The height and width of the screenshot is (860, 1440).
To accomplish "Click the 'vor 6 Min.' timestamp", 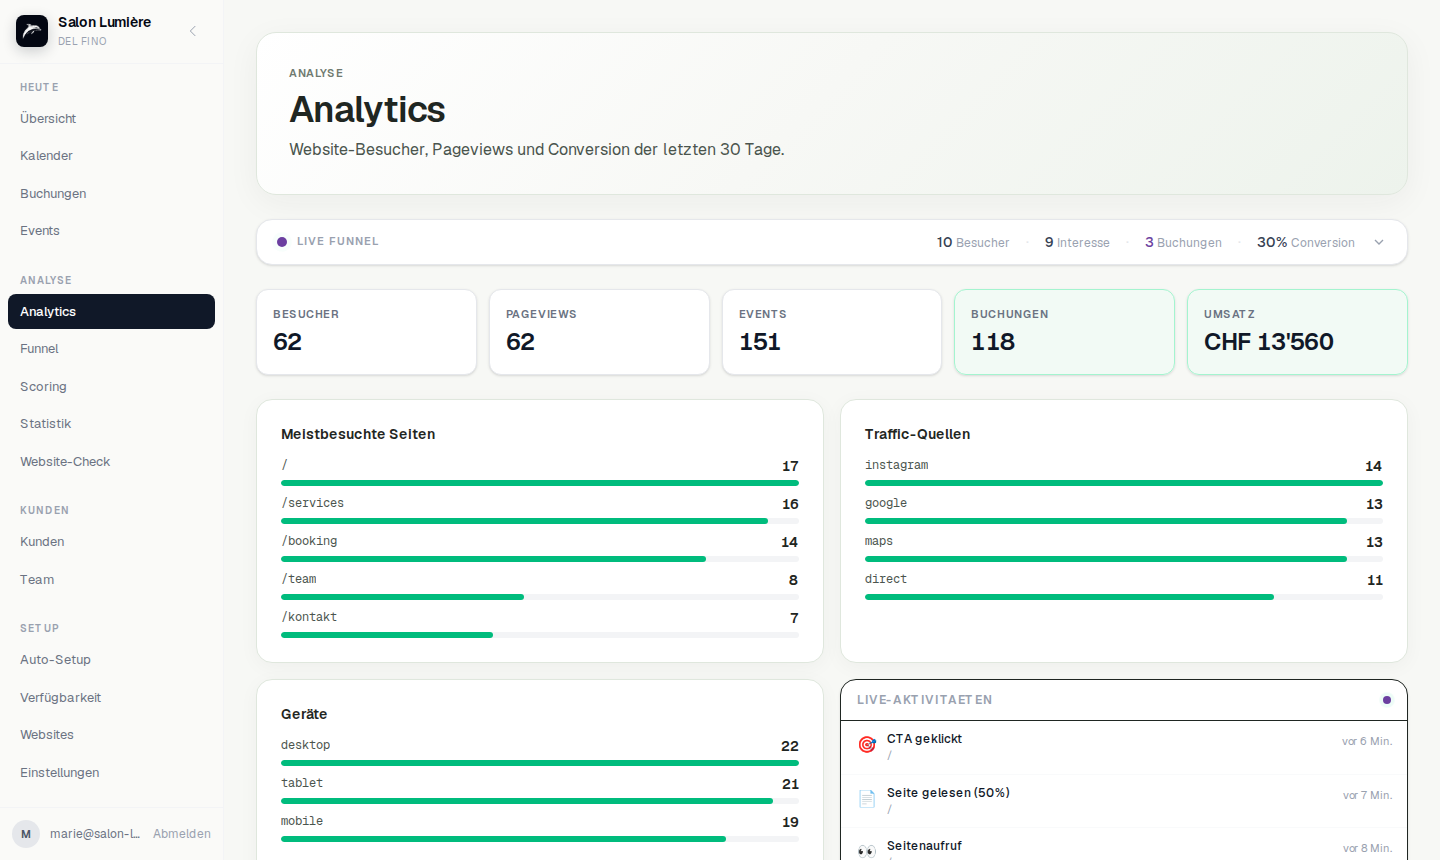I will pos(1367,741).
